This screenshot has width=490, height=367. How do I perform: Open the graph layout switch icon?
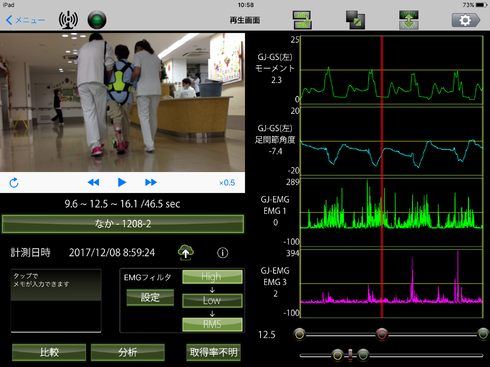point(302,20)
